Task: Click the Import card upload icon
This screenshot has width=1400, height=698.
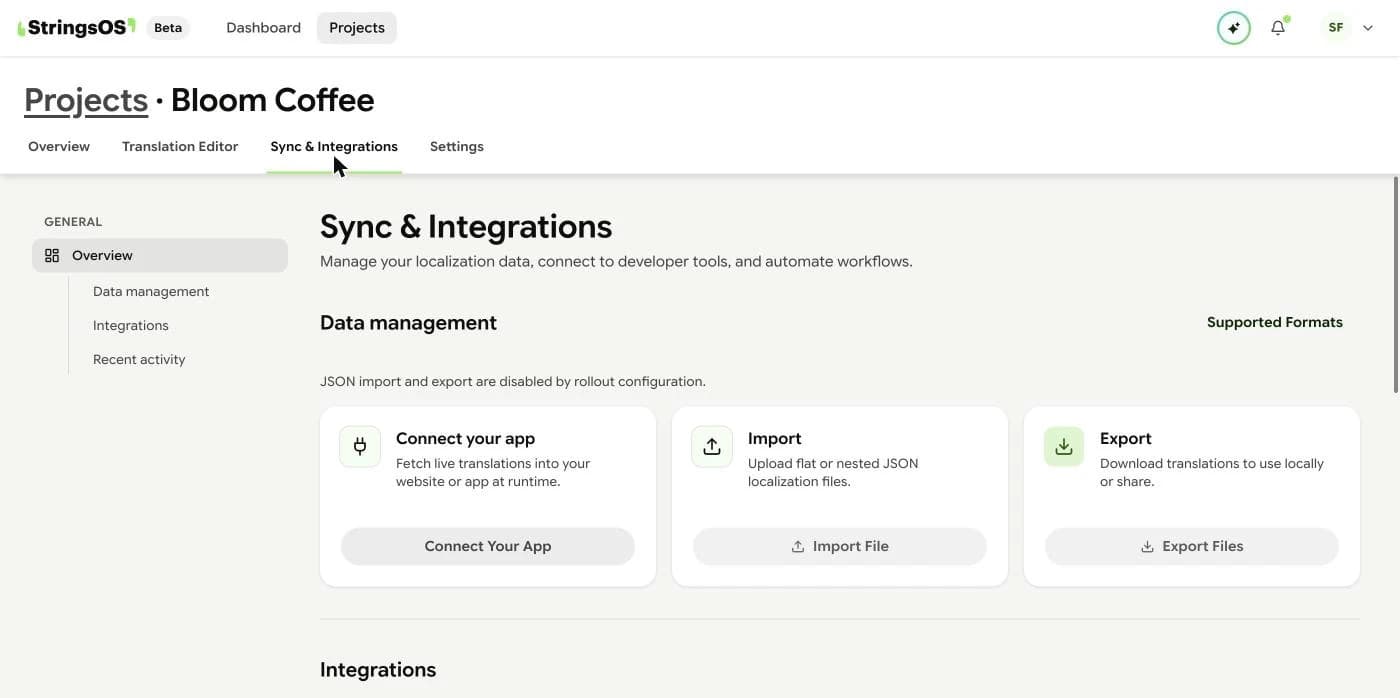Action: tap(712, 447)
